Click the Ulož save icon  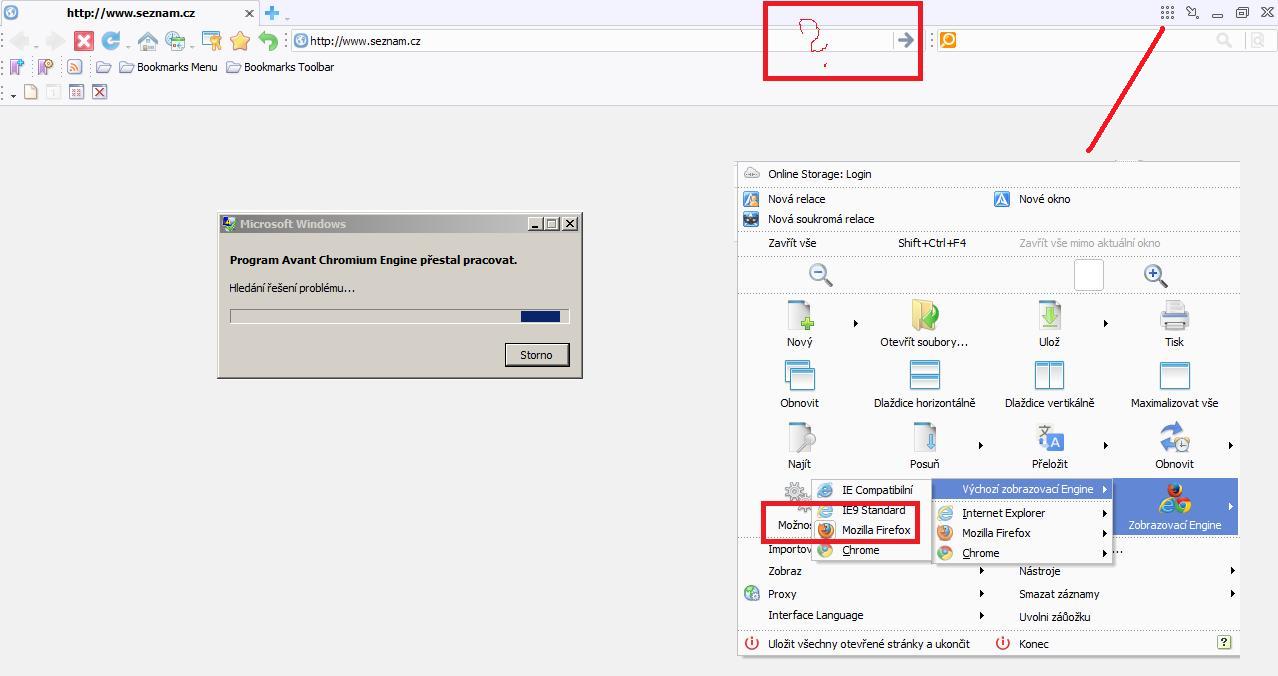coord(1050,316)
